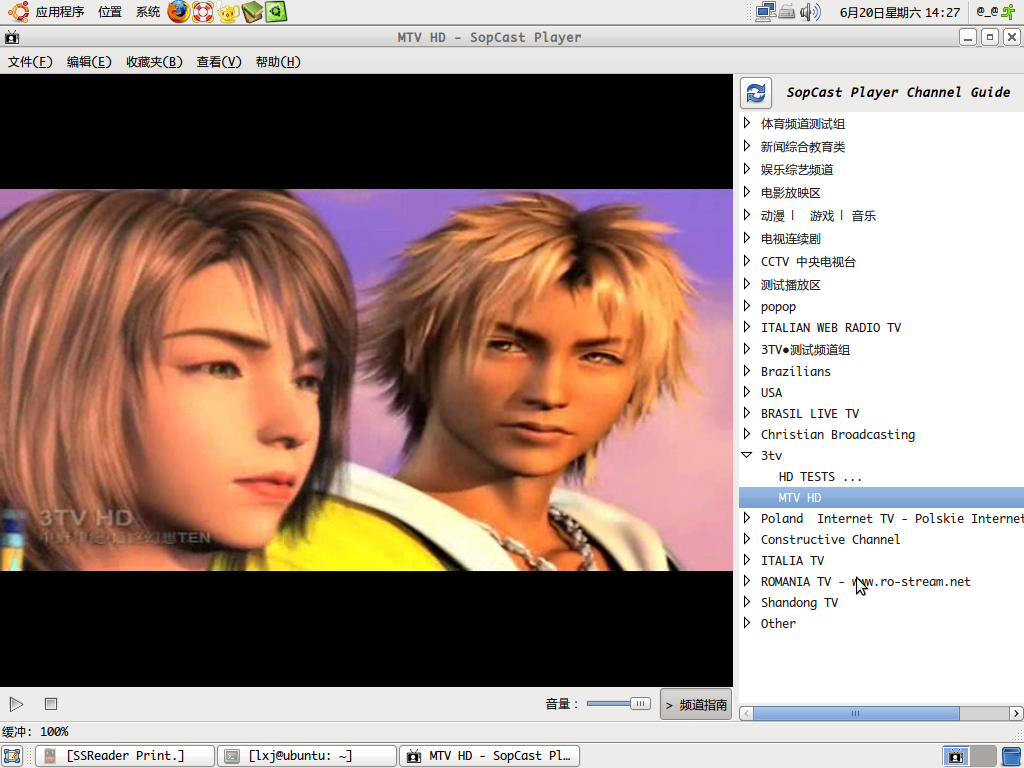The height and width of the screenshot is (768, 1024).
Task: Open the 系统 panel menu
Action: point(148,12)
